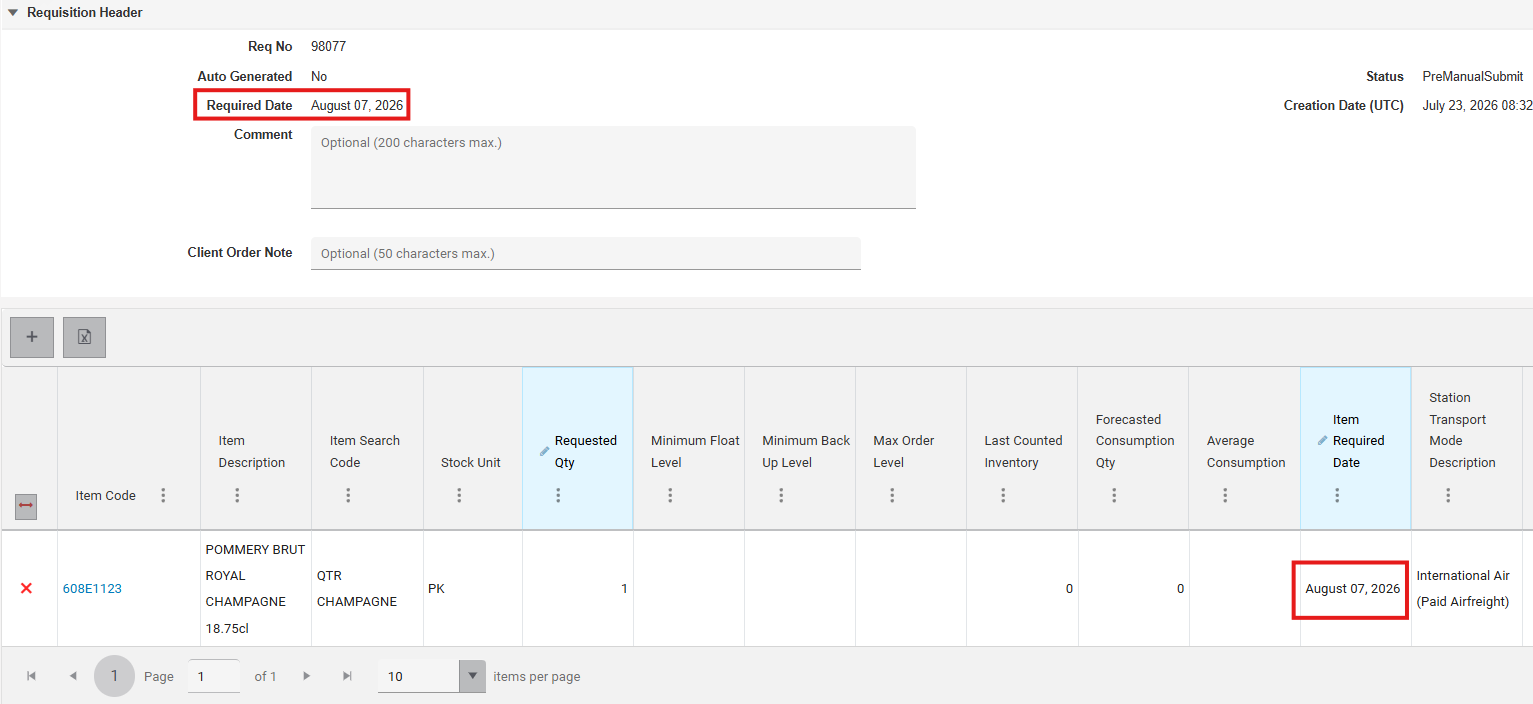This screenshot has height=704, width=1533.
Task: Click the Requested Qty cell value 1
Action: click(578, 588)
